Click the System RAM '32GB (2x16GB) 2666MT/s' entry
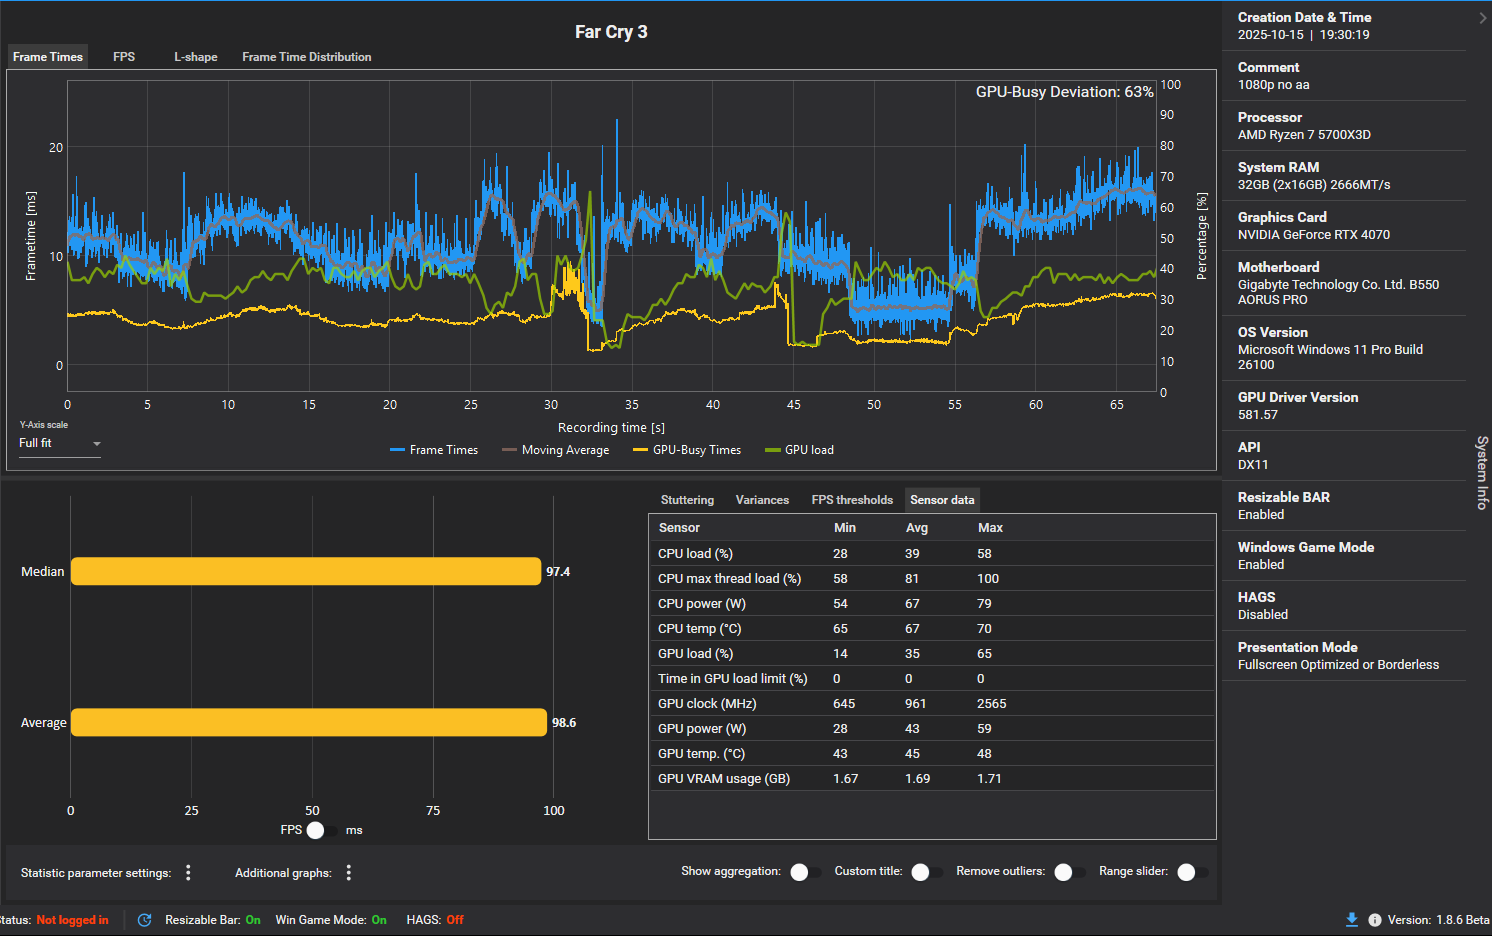The image size is (1492, 936). [1314, 185]
